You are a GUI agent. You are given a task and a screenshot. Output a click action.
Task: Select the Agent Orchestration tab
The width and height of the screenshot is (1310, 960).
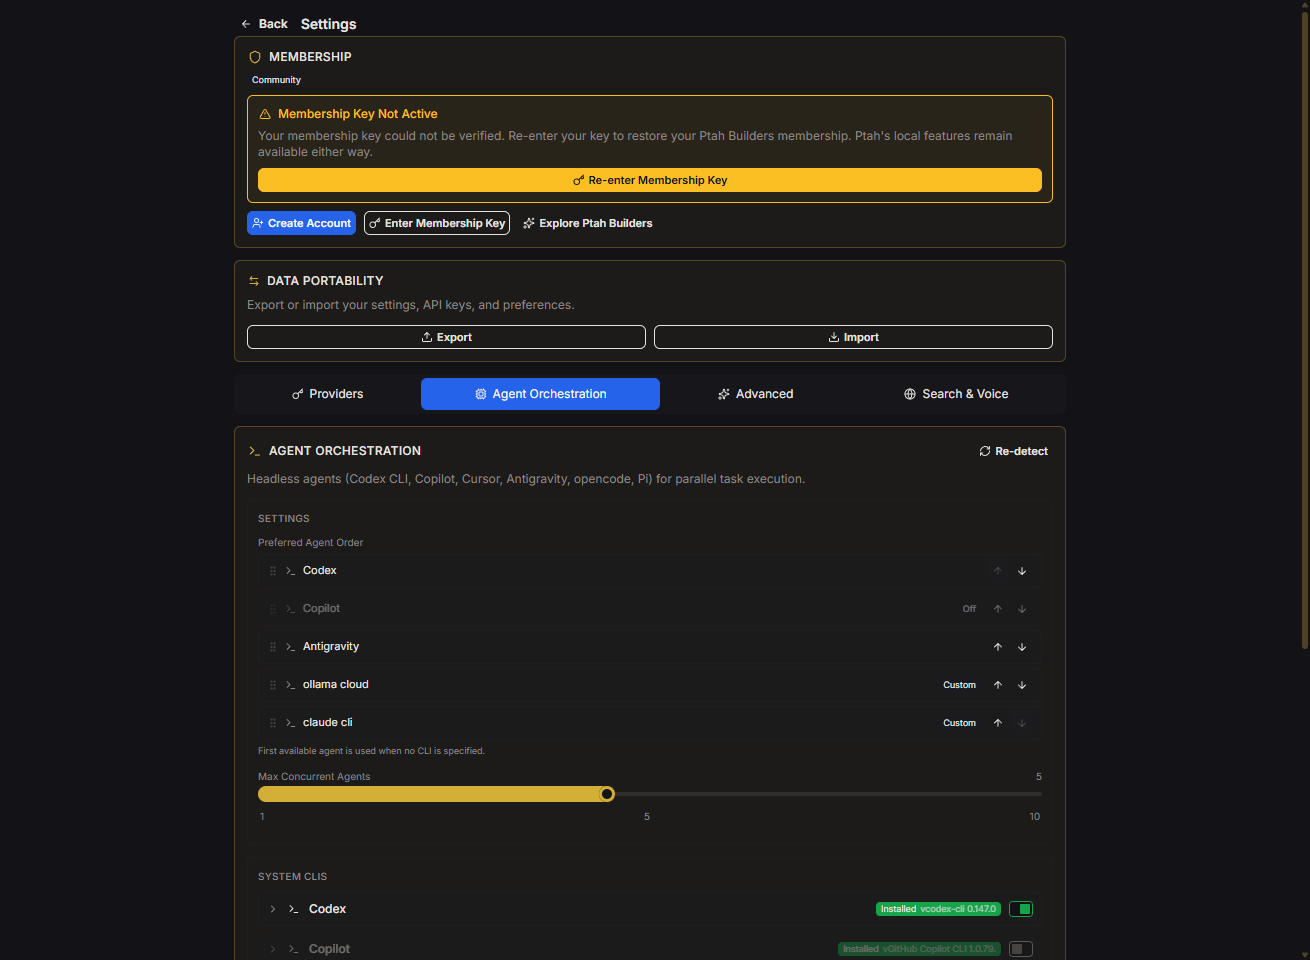pyautogui.click(x=540, y=394)
